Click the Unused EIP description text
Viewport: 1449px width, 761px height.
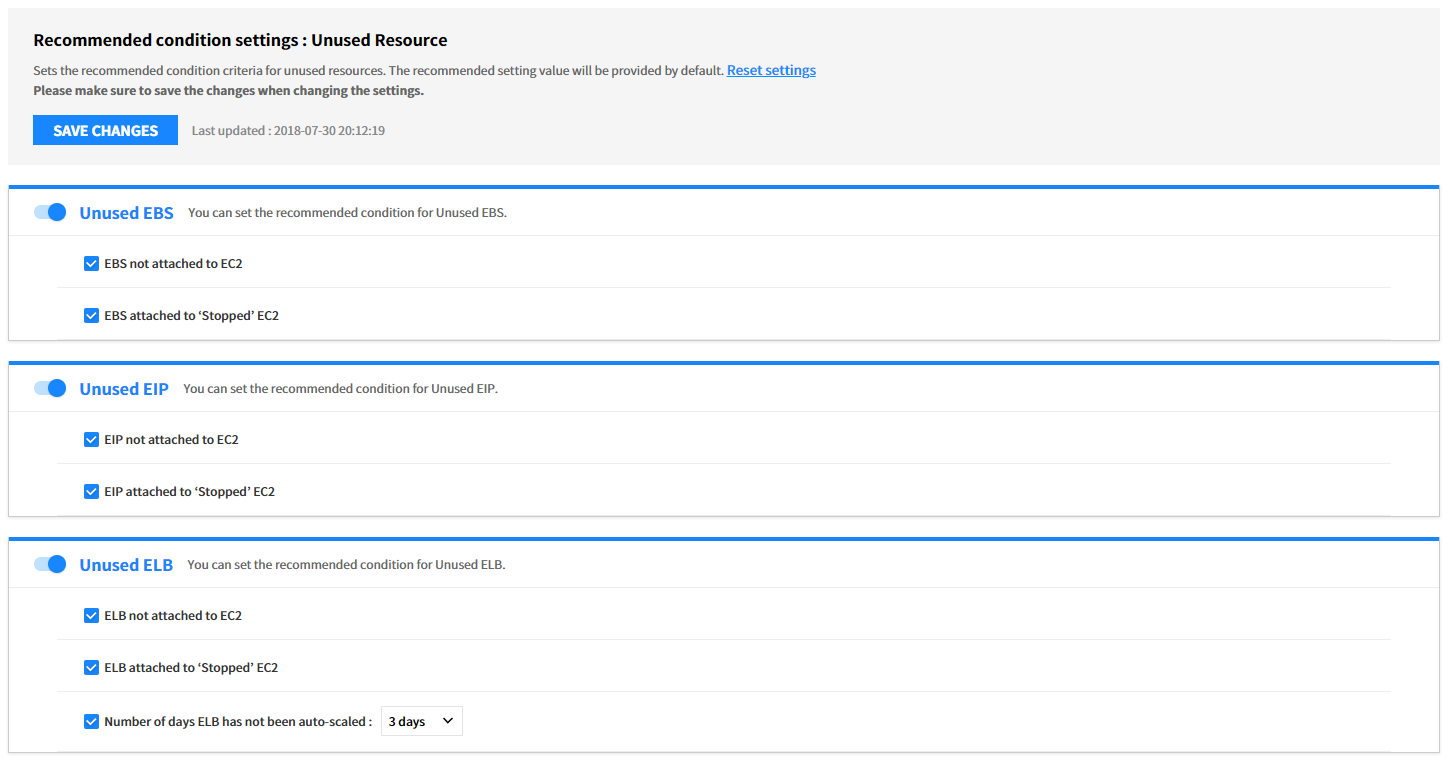click(340, 389)
